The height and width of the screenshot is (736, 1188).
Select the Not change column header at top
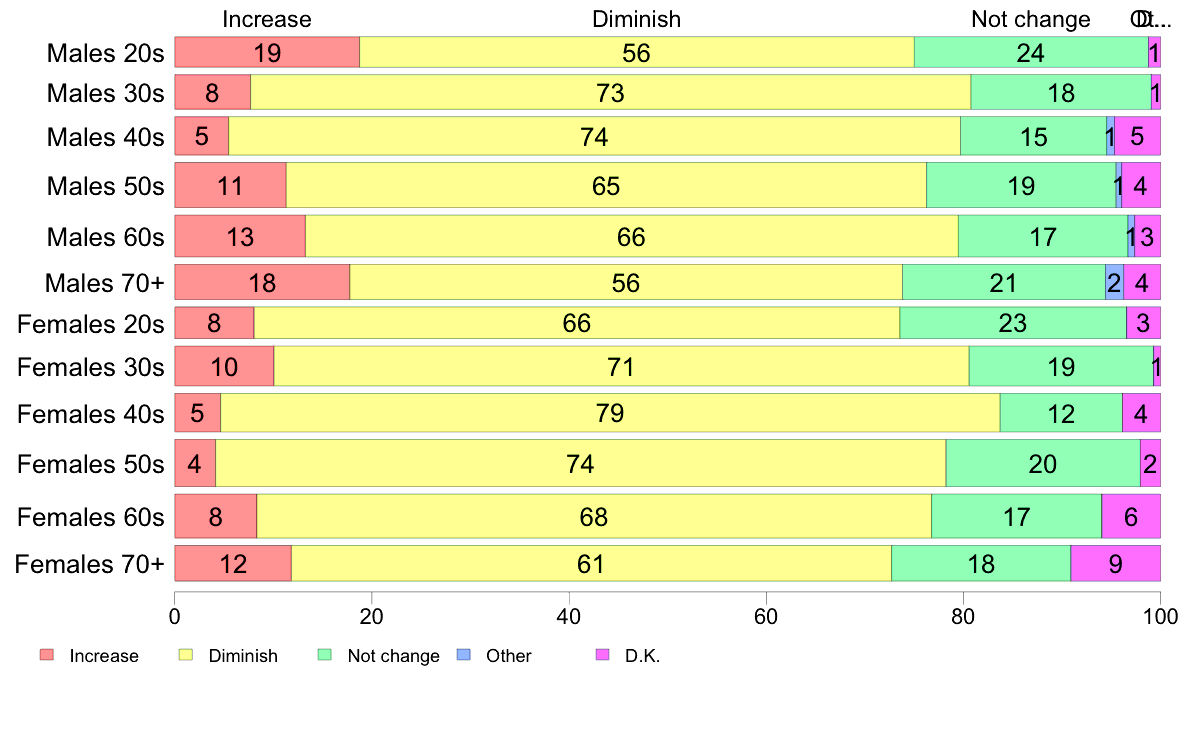(1030, 19)
